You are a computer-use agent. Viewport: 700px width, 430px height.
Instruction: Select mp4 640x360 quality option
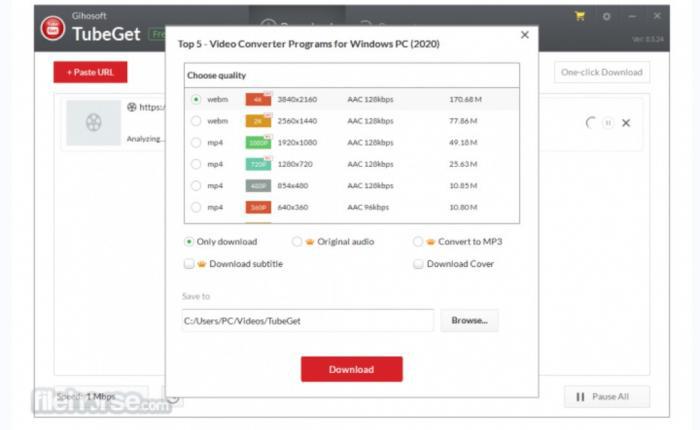tap(196, 207)
